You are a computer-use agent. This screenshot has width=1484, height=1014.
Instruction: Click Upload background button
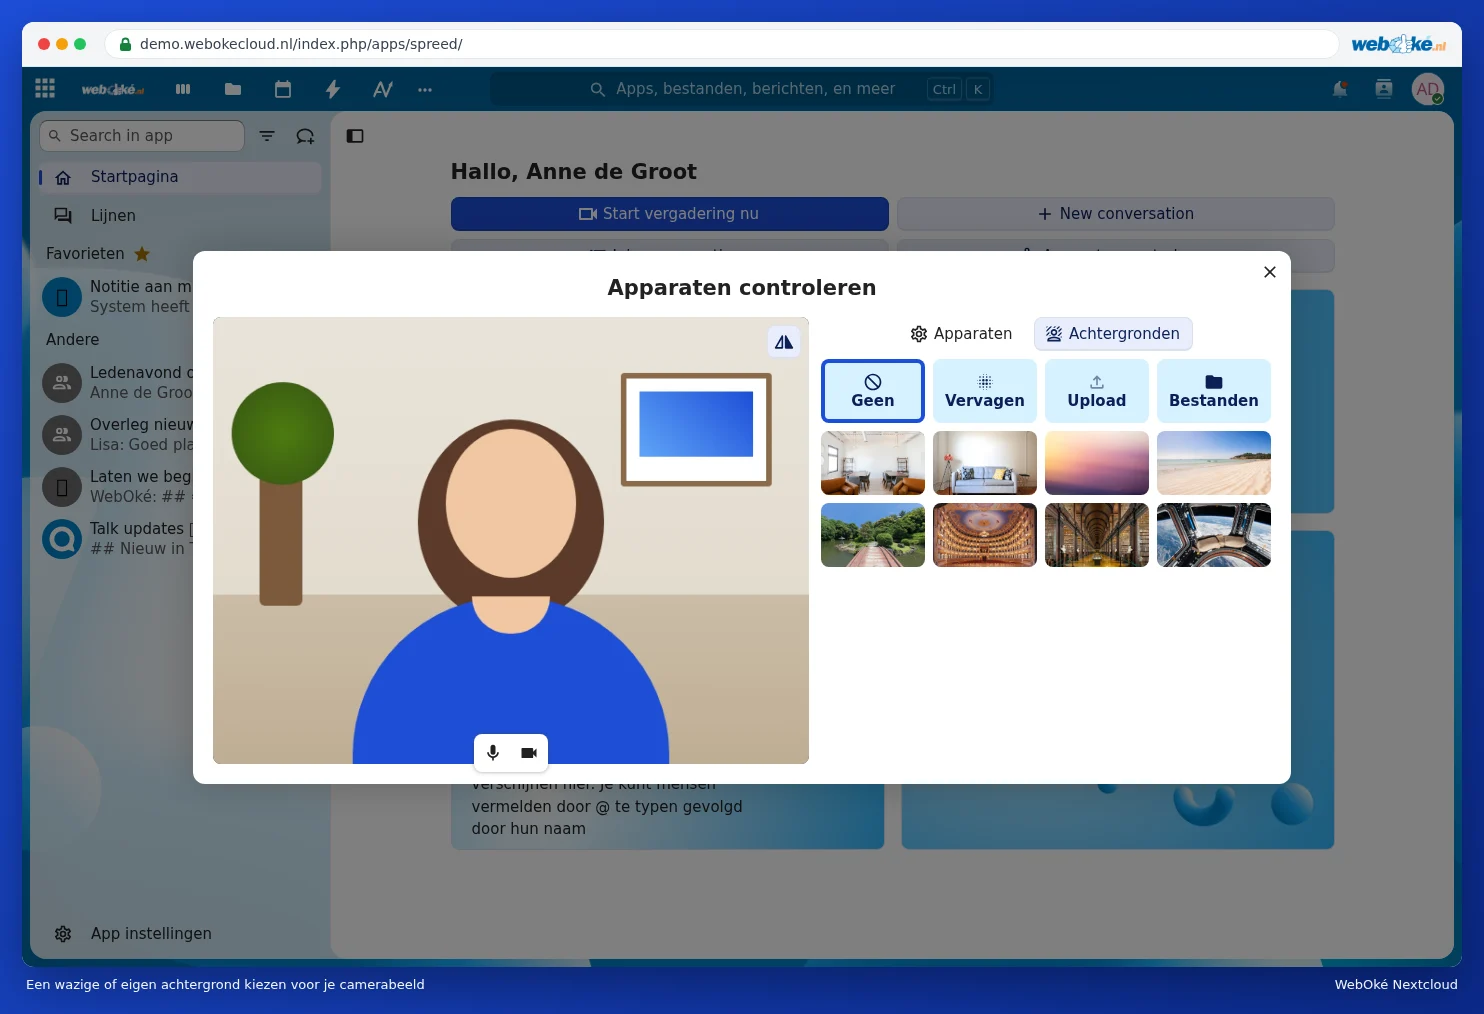point(1097,391)
